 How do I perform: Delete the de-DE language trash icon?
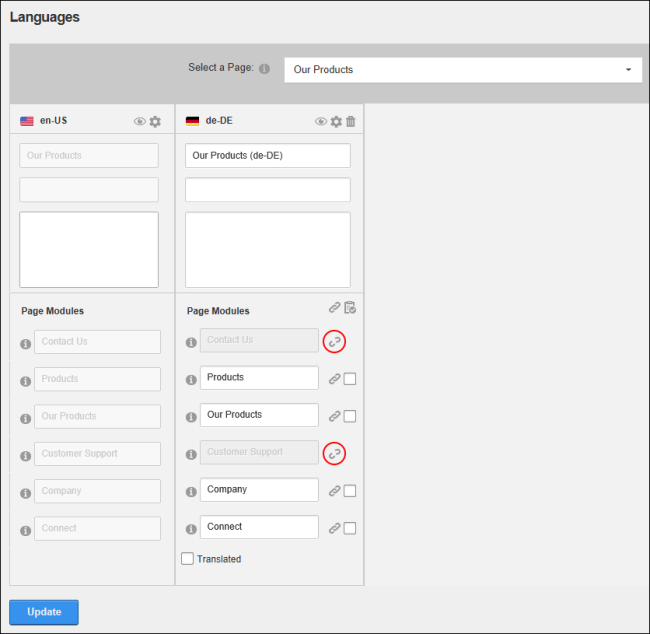351,121
